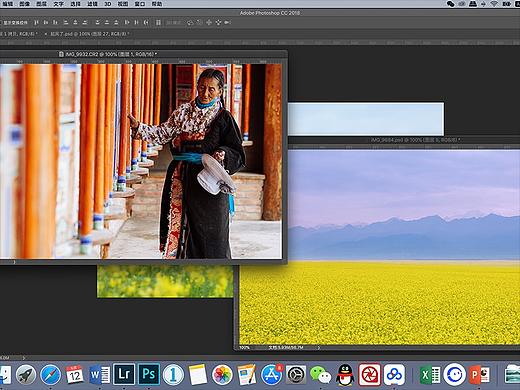Open Photos from the Dock

coord(222,374)
